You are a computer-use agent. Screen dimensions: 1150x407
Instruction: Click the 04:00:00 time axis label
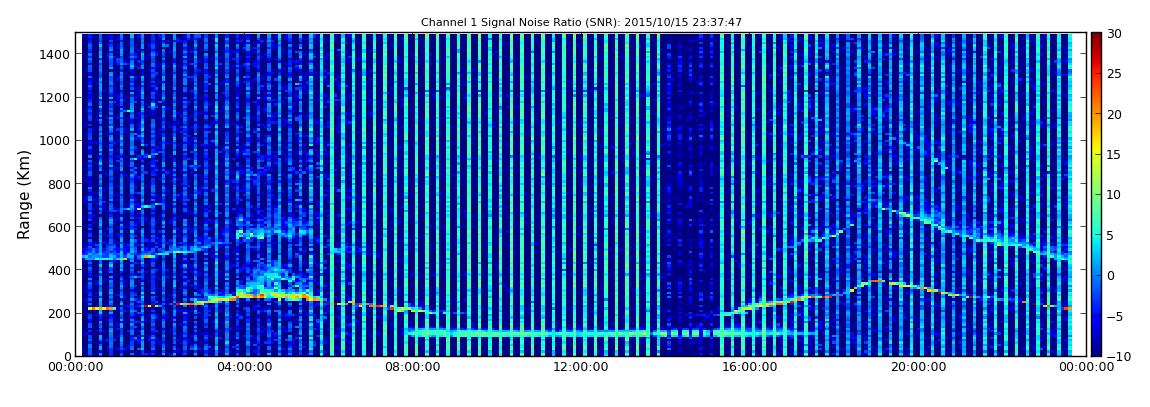click(x=245, y=367)
